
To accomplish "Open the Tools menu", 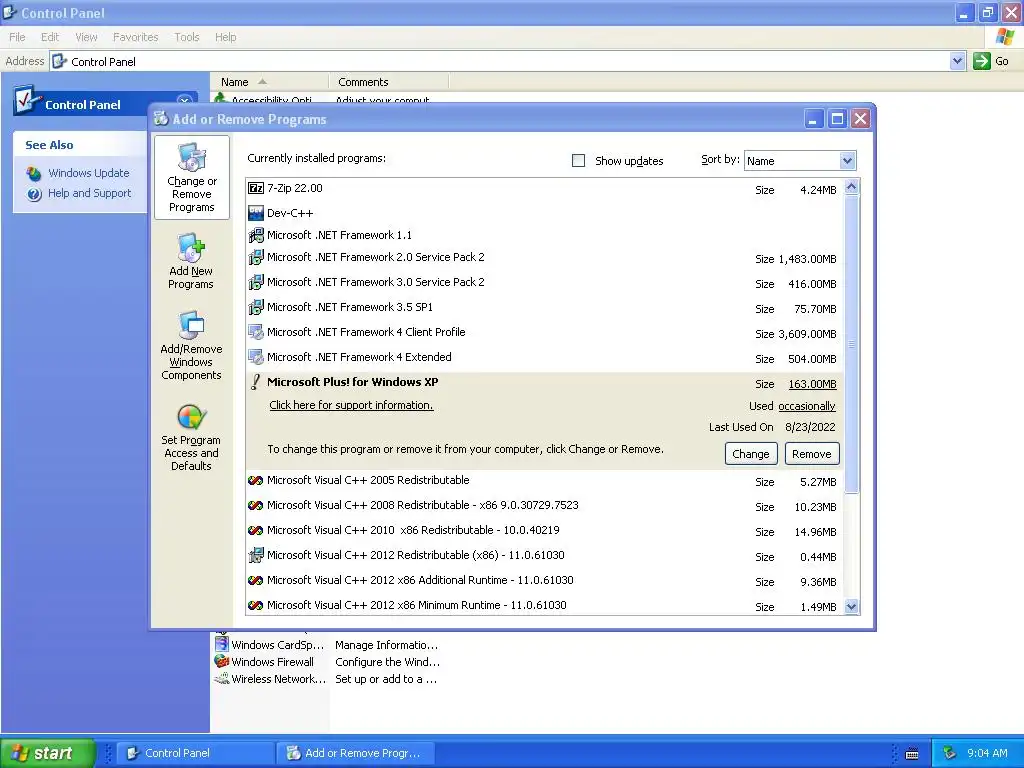I will tap(186, 37).
